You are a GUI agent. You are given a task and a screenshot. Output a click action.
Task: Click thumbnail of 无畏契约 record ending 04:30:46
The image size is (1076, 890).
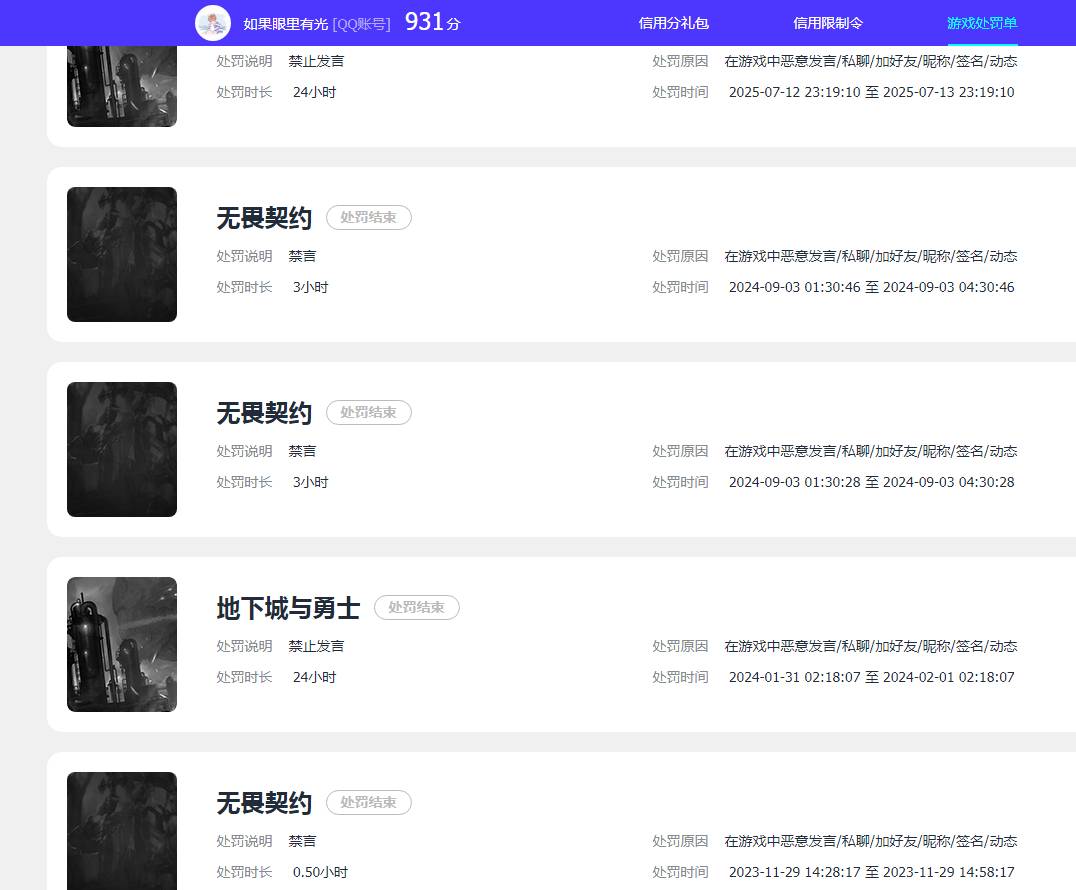[x=122, y=254]
